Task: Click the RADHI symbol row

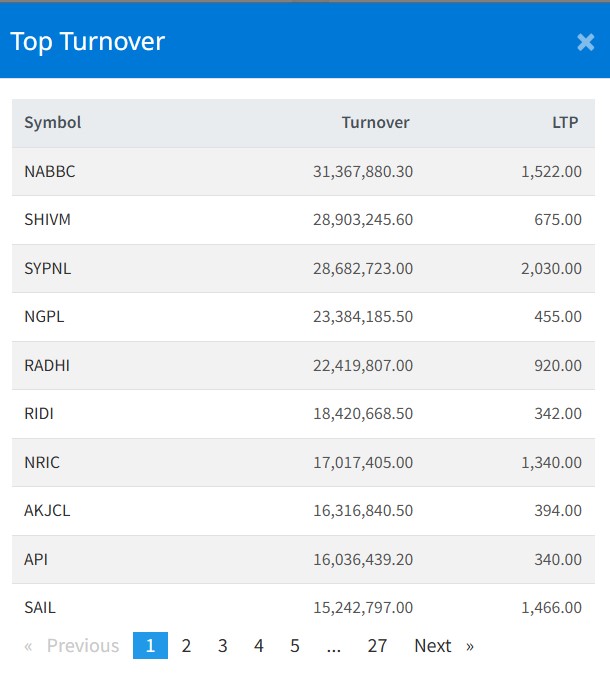Action: click(x=47, y=366)
